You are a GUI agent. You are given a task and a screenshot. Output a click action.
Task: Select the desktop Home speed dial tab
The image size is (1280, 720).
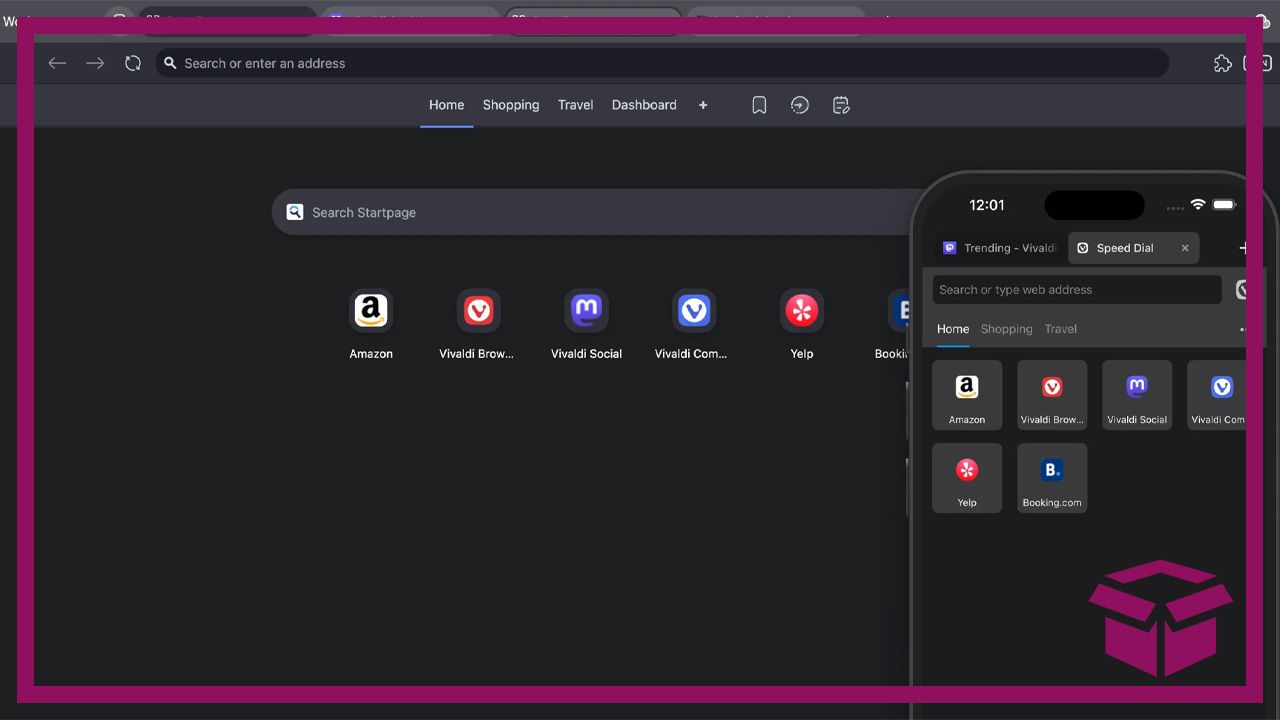tap(446, 105)
